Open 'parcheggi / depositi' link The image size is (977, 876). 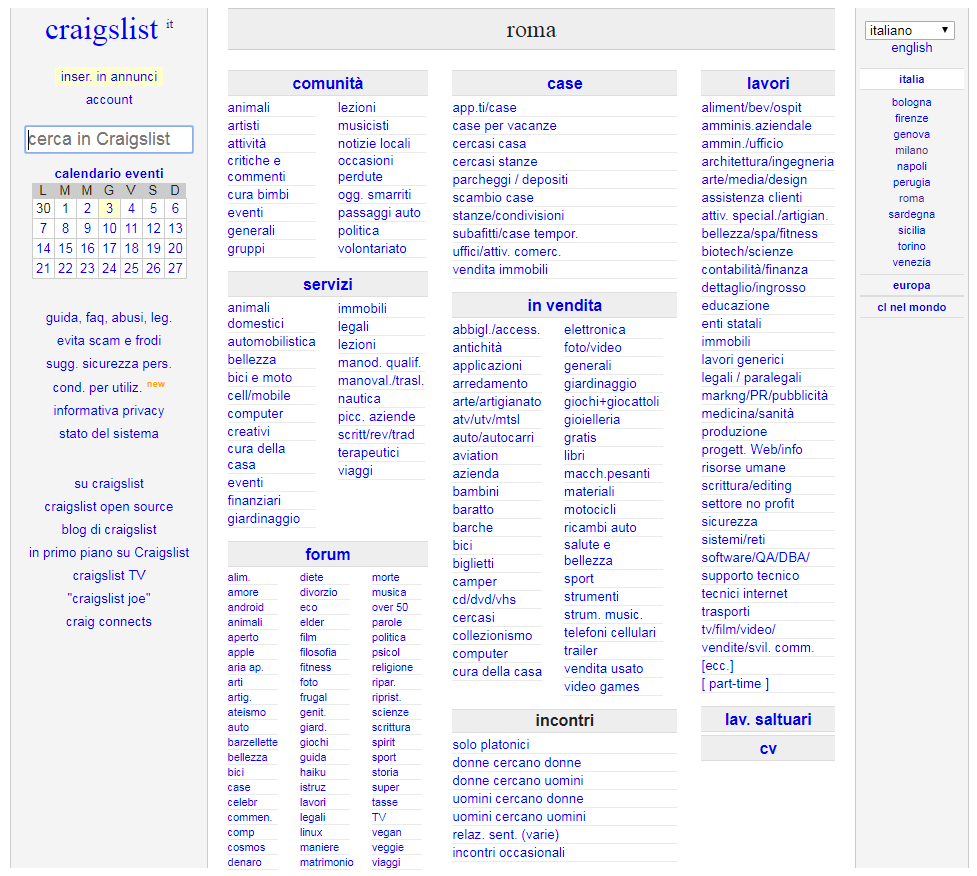[x=510, y=179]
